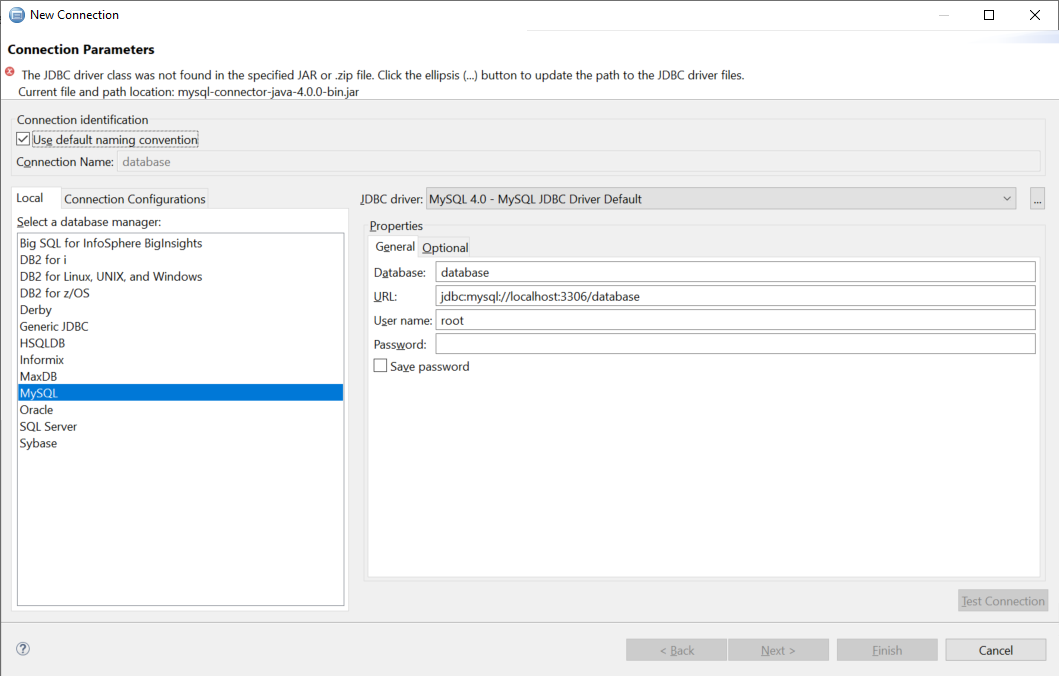Open the Connection Configurations tab
1059x676 pixels.
coord(134,198)
